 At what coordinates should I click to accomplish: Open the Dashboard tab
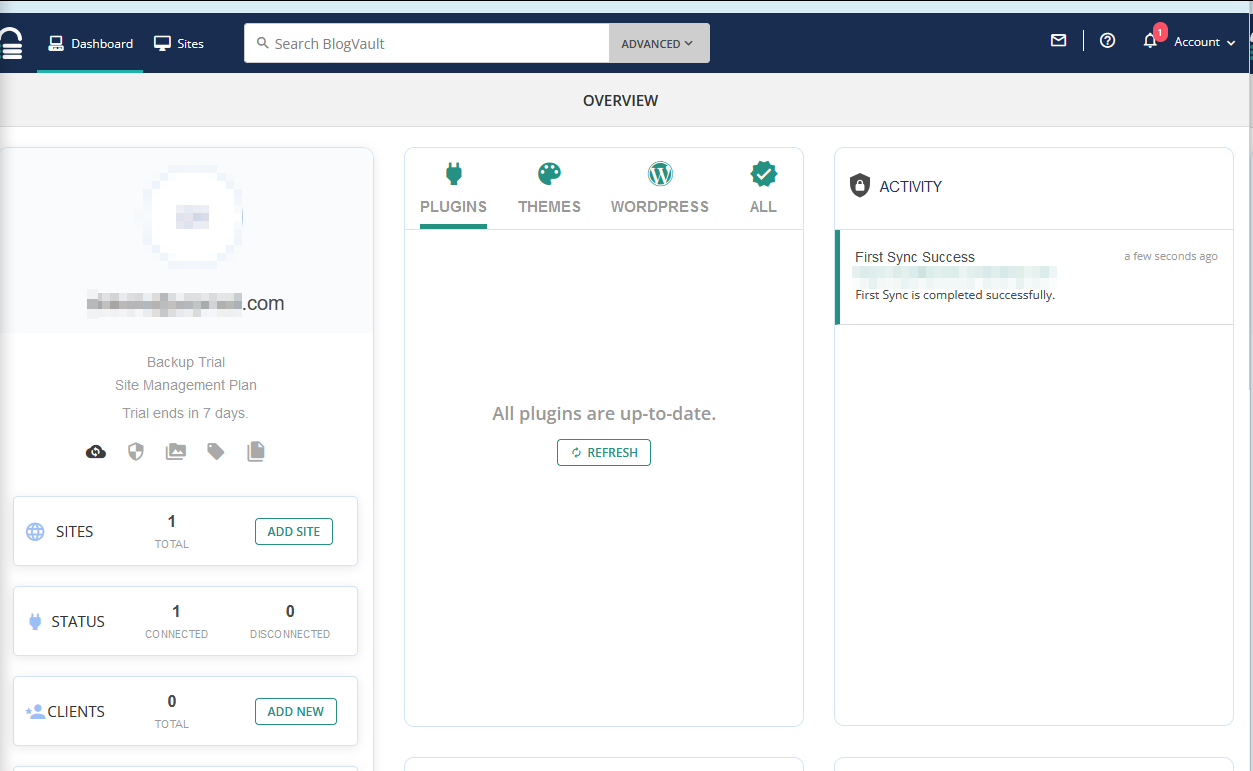pyautogui.click(x=90, y=44)
